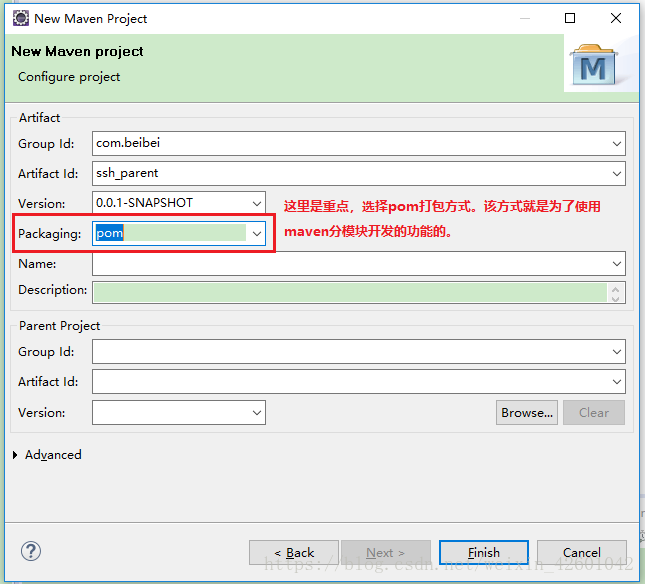Click Finish to create the project

point(484,553)
